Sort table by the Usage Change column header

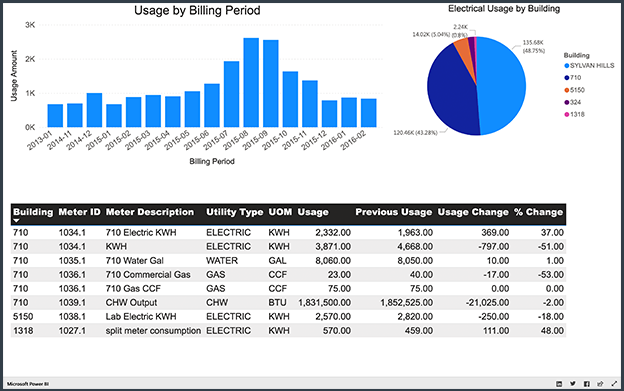[473, 212]
